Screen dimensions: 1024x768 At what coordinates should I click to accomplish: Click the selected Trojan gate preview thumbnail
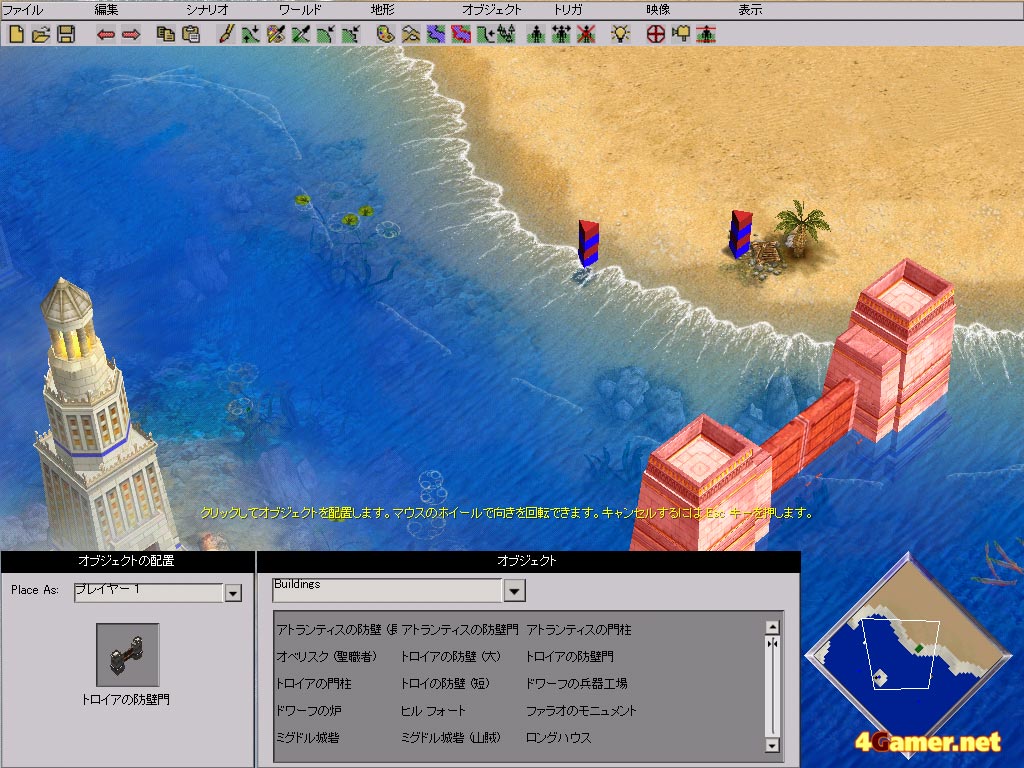point(127,654)
